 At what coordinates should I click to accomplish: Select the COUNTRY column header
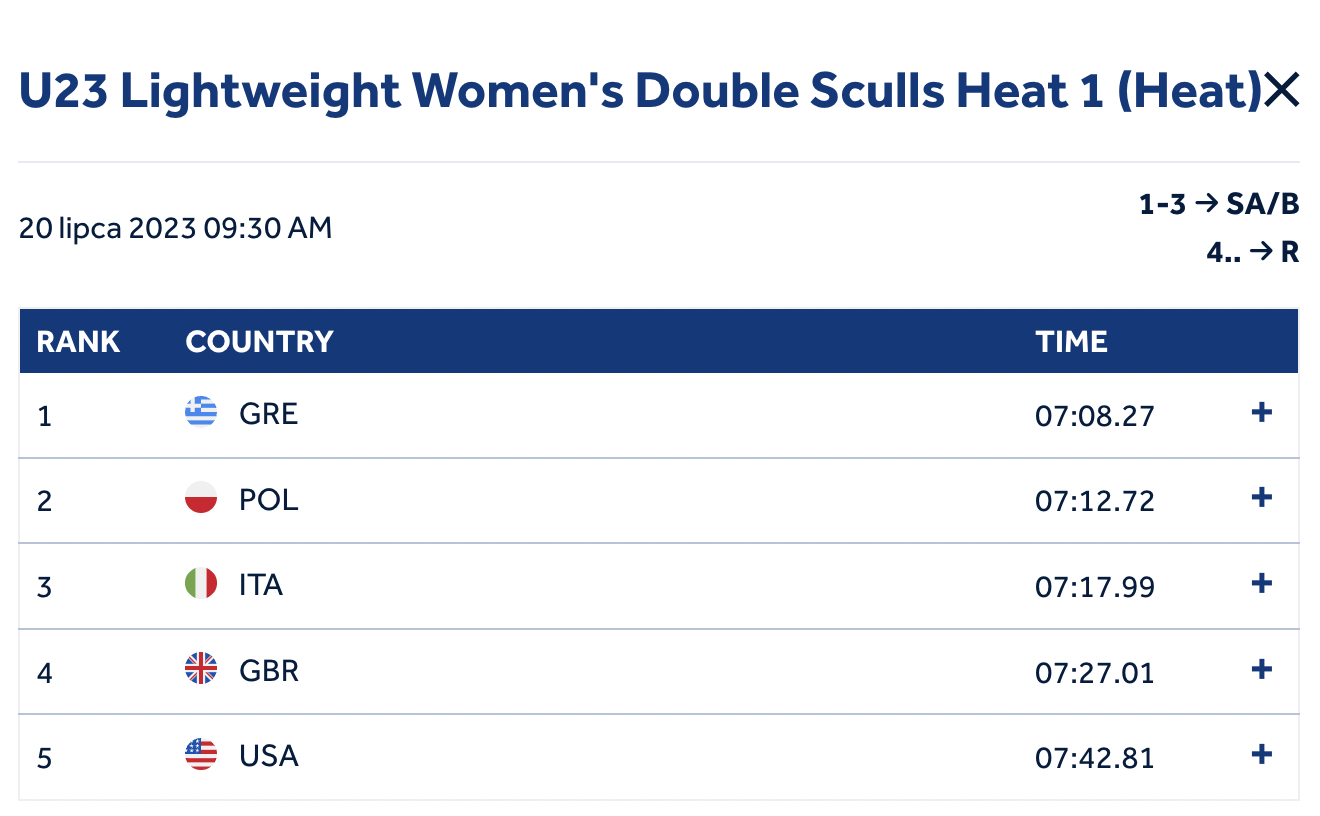259,342
